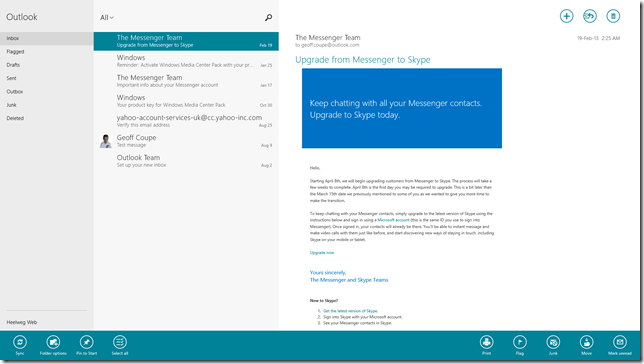Image resolution: width=644 pixels, height=364 pixels.
Task: Open yahoo-account-services email Verify this email
Action: 186,121
